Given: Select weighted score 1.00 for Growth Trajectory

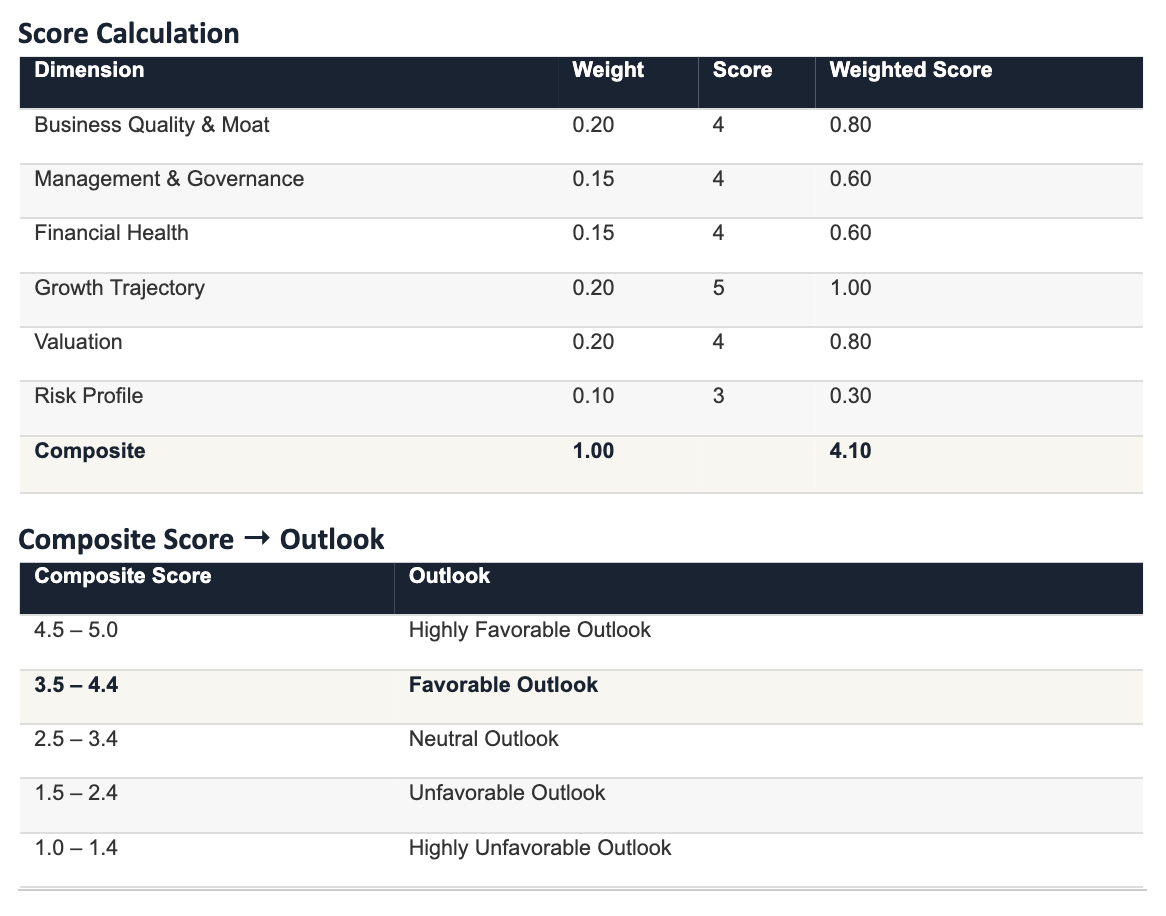Looking at the screenshot, I should tap(850, 288).
